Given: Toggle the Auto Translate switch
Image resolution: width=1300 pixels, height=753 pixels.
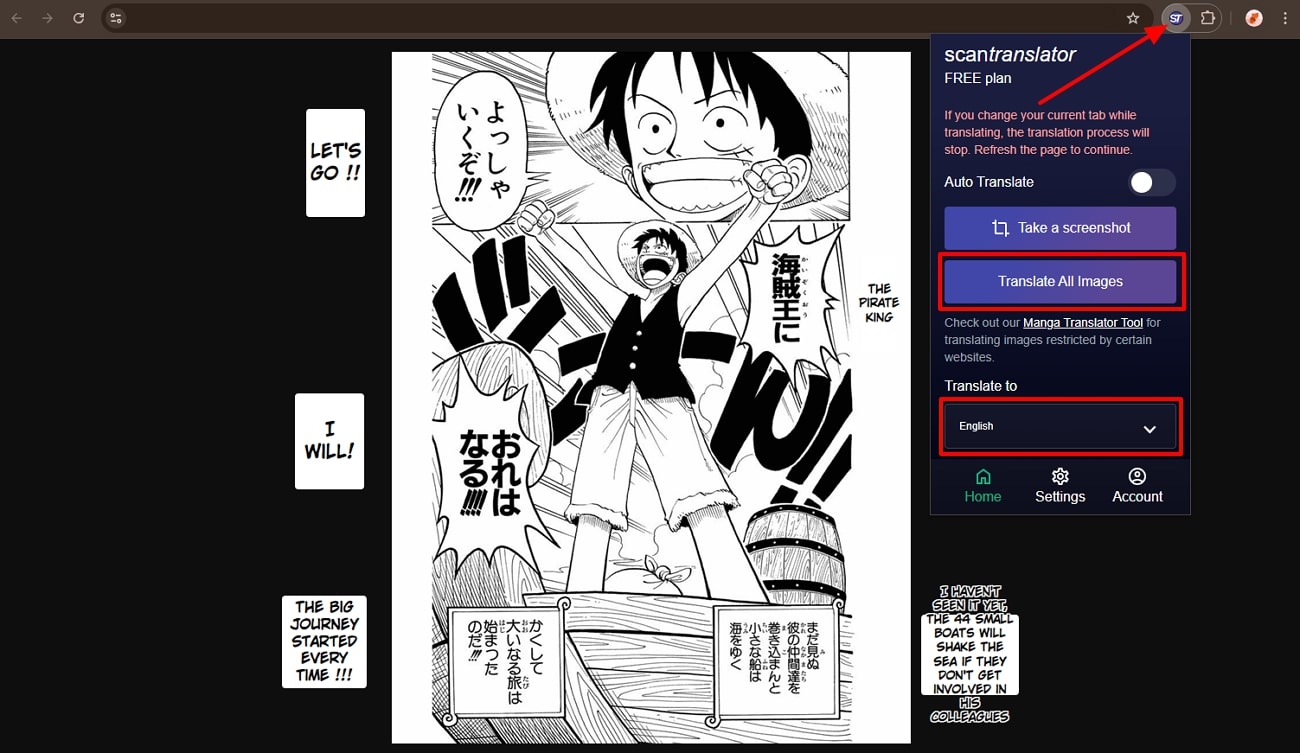Looking at the screenshot, I should (x=1151, y=182).
